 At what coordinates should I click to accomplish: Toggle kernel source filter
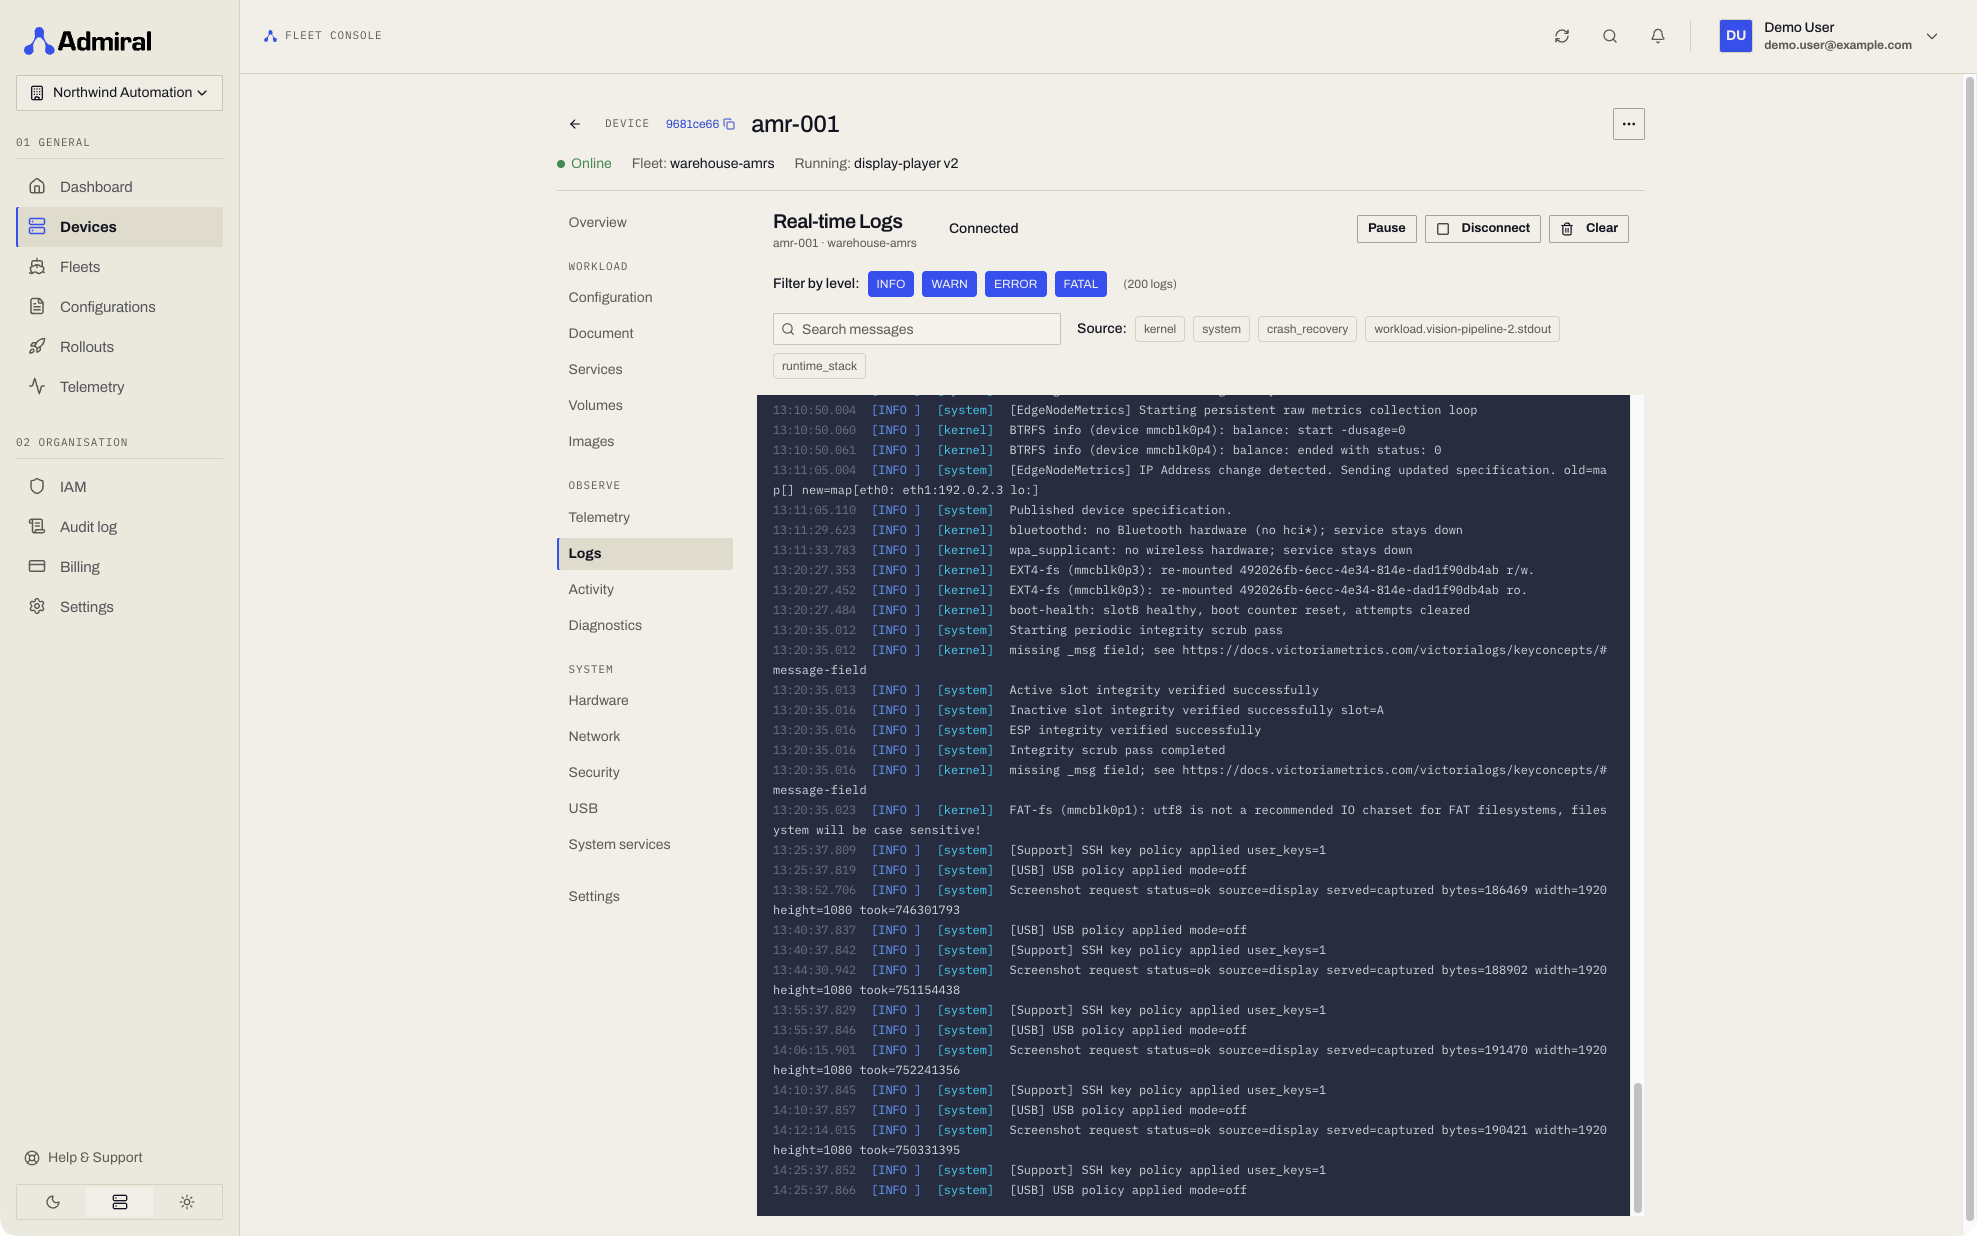(x=1160, y=329)
